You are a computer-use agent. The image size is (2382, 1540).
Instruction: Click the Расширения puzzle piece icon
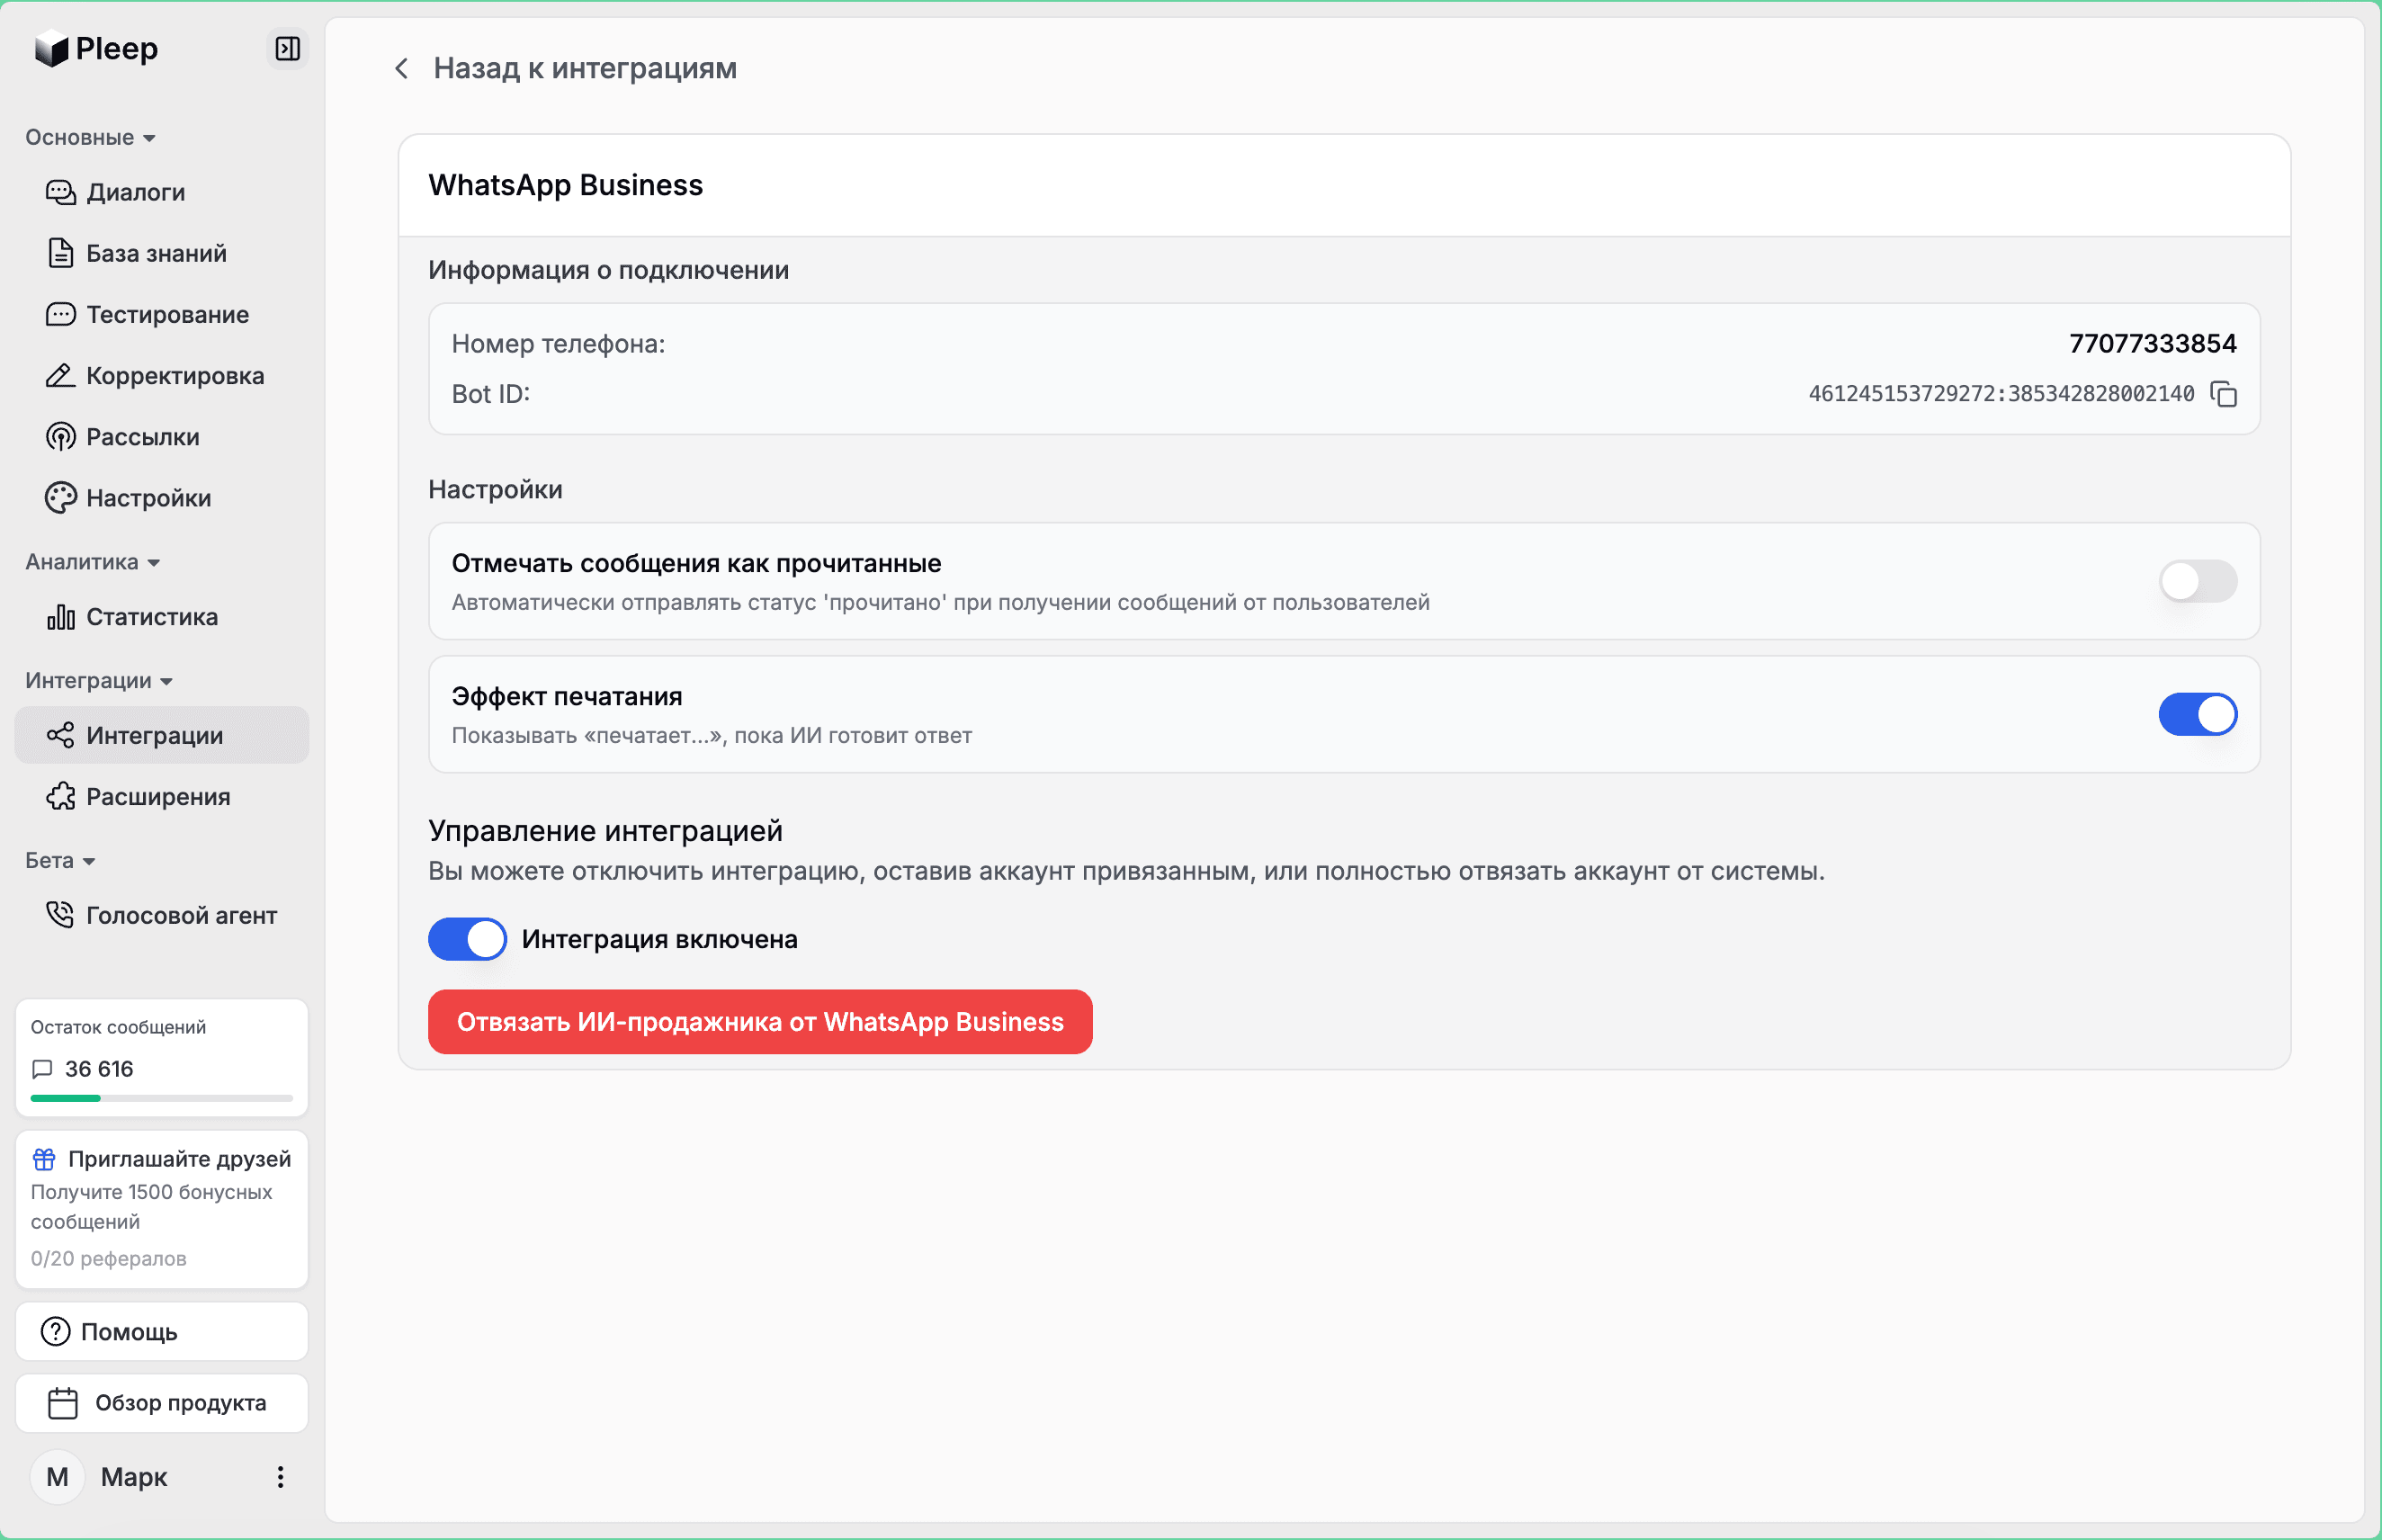click(60, 796)
